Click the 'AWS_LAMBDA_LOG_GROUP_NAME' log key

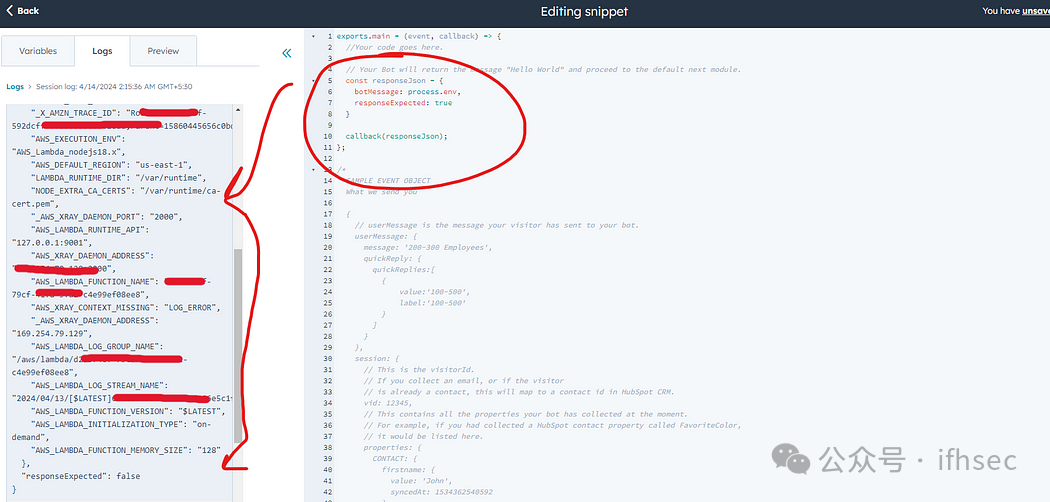[96, 347]
